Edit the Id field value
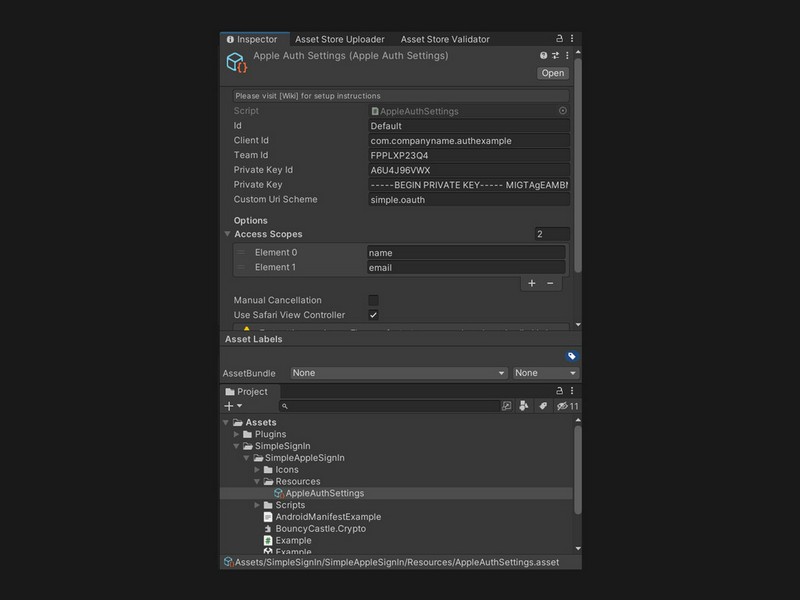800x600 pixels. (x=468, y=126)
